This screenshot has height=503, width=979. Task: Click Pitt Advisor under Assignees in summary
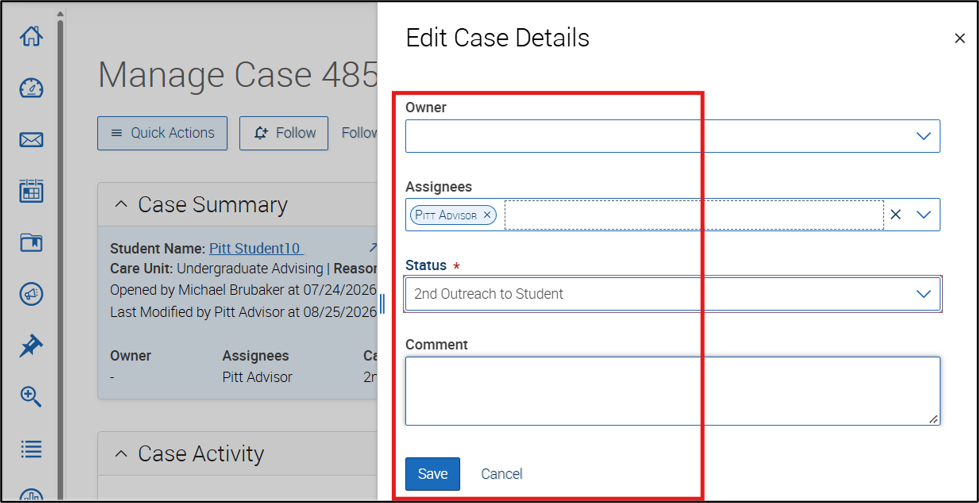pyautogui.click(x=257, y=377)
